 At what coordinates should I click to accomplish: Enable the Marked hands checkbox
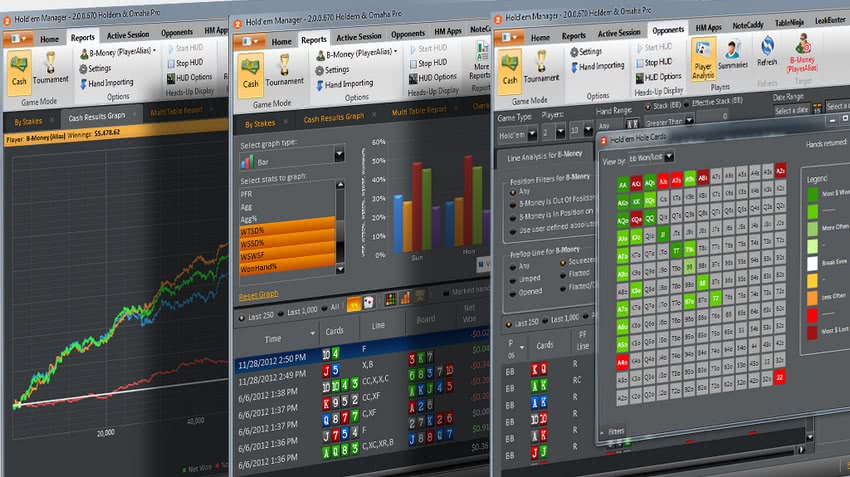coord(446,293)
